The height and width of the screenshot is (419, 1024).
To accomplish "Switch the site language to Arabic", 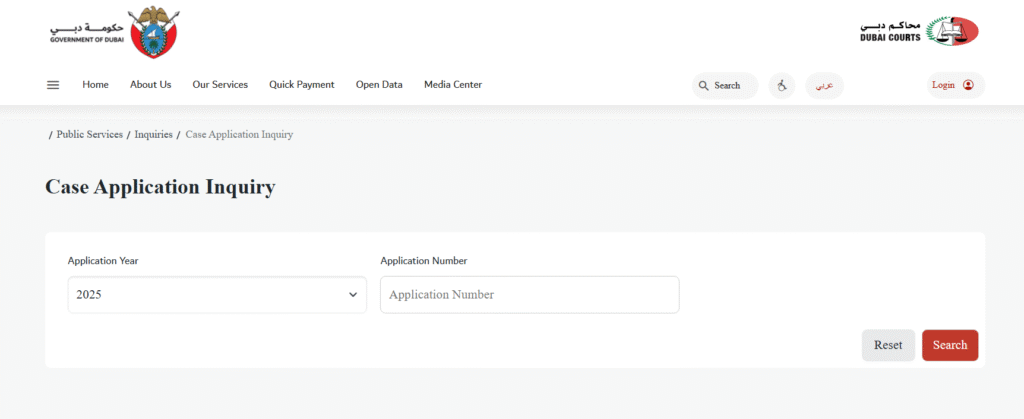I will (824, 86).
